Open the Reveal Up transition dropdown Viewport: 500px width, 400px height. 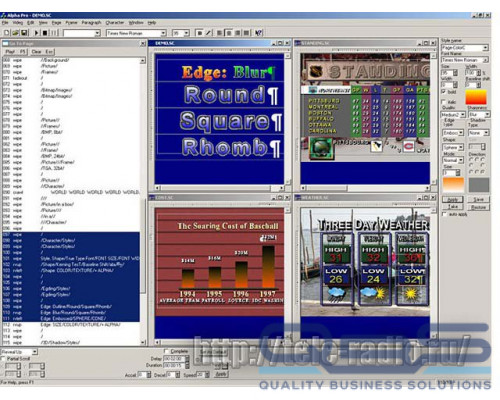click(x=35, y=352)
